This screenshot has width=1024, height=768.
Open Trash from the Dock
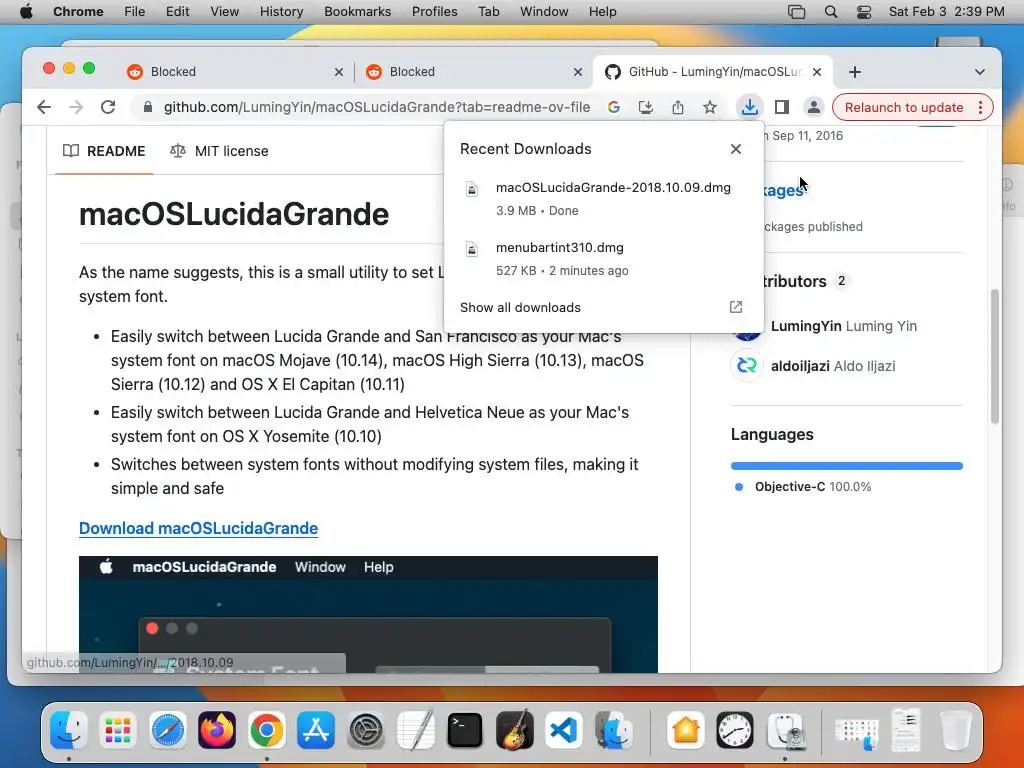pos(956,730)
